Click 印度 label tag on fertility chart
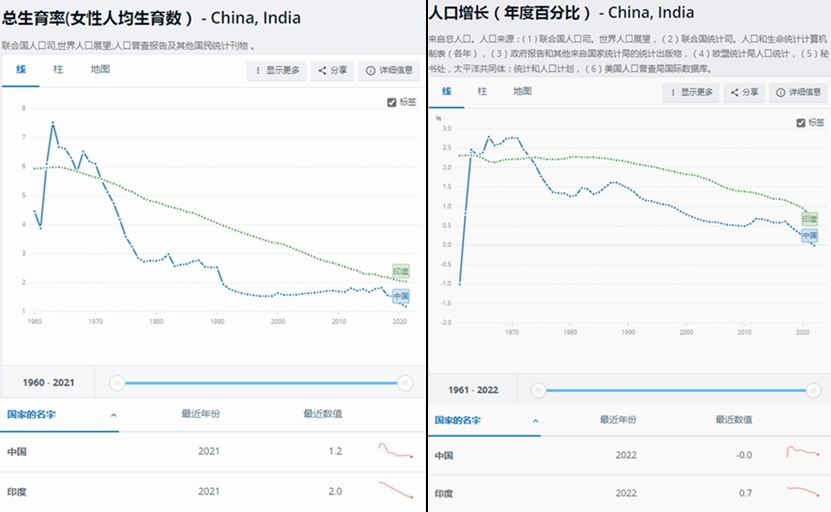The height and width of the screenshot is (512, 831). pos(399,272)
